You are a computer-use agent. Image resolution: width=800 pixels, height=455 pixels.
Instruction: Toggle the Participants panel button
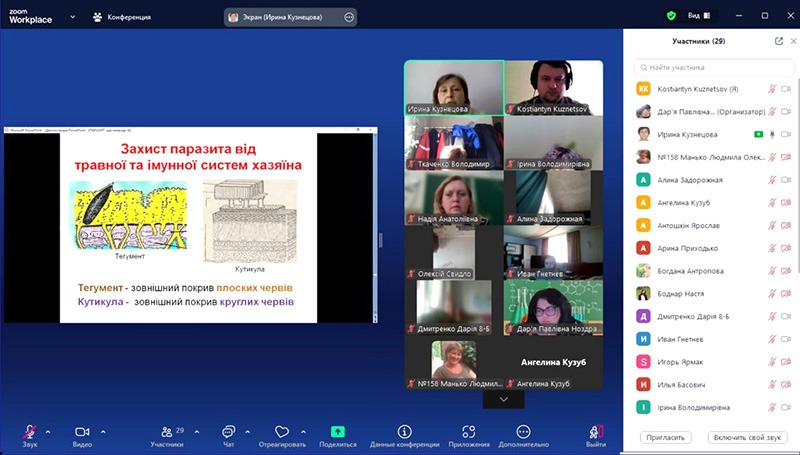165,431
